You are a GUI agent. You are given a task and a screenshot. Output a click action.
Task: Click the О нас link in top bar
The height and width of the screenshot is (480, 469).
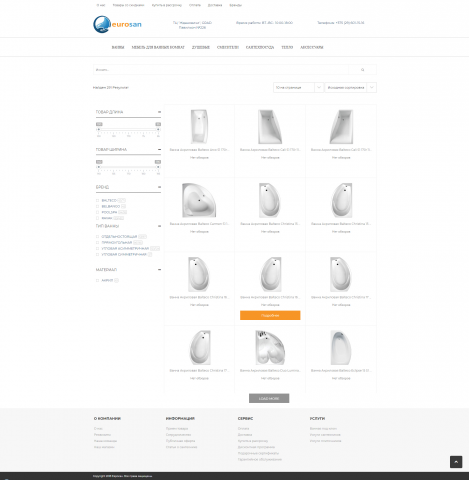[x=101, y=5]
